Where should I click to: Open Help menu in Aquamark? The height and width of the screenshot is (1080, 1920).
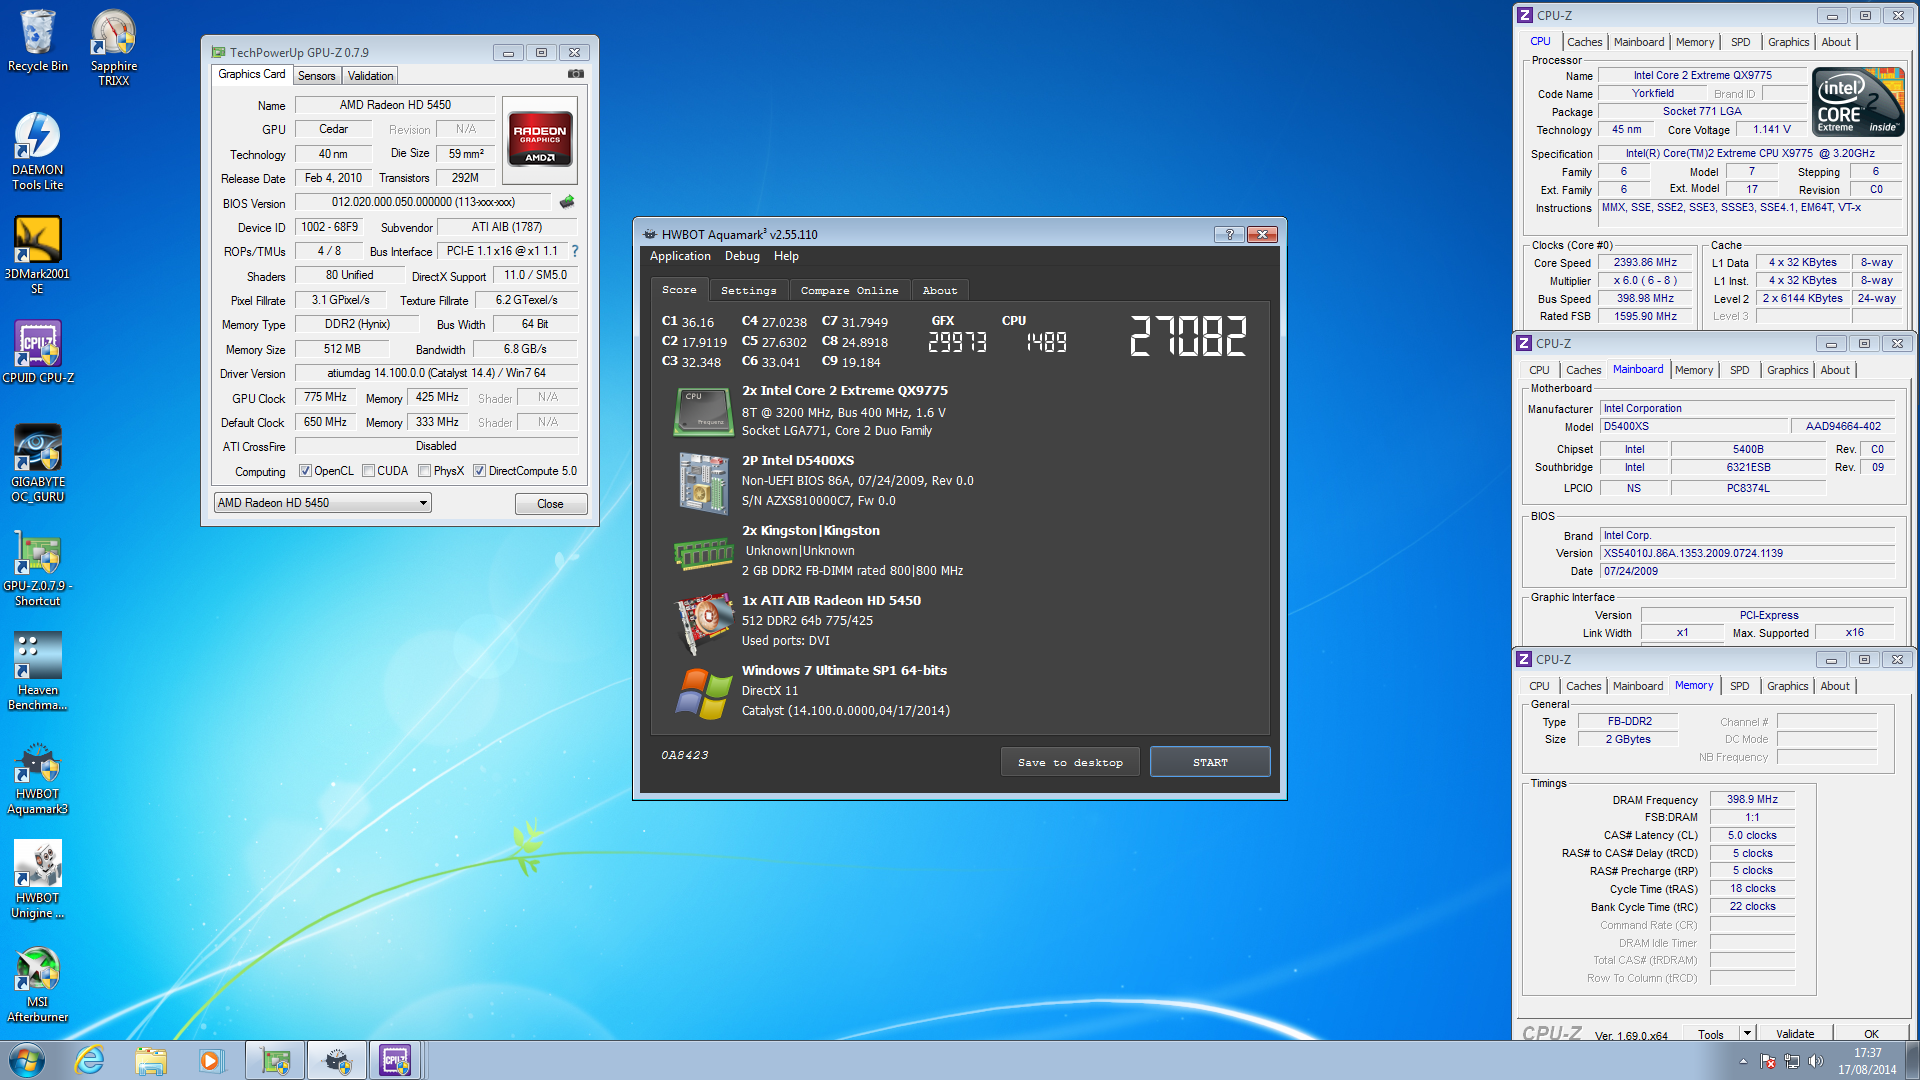pos(786,256)
